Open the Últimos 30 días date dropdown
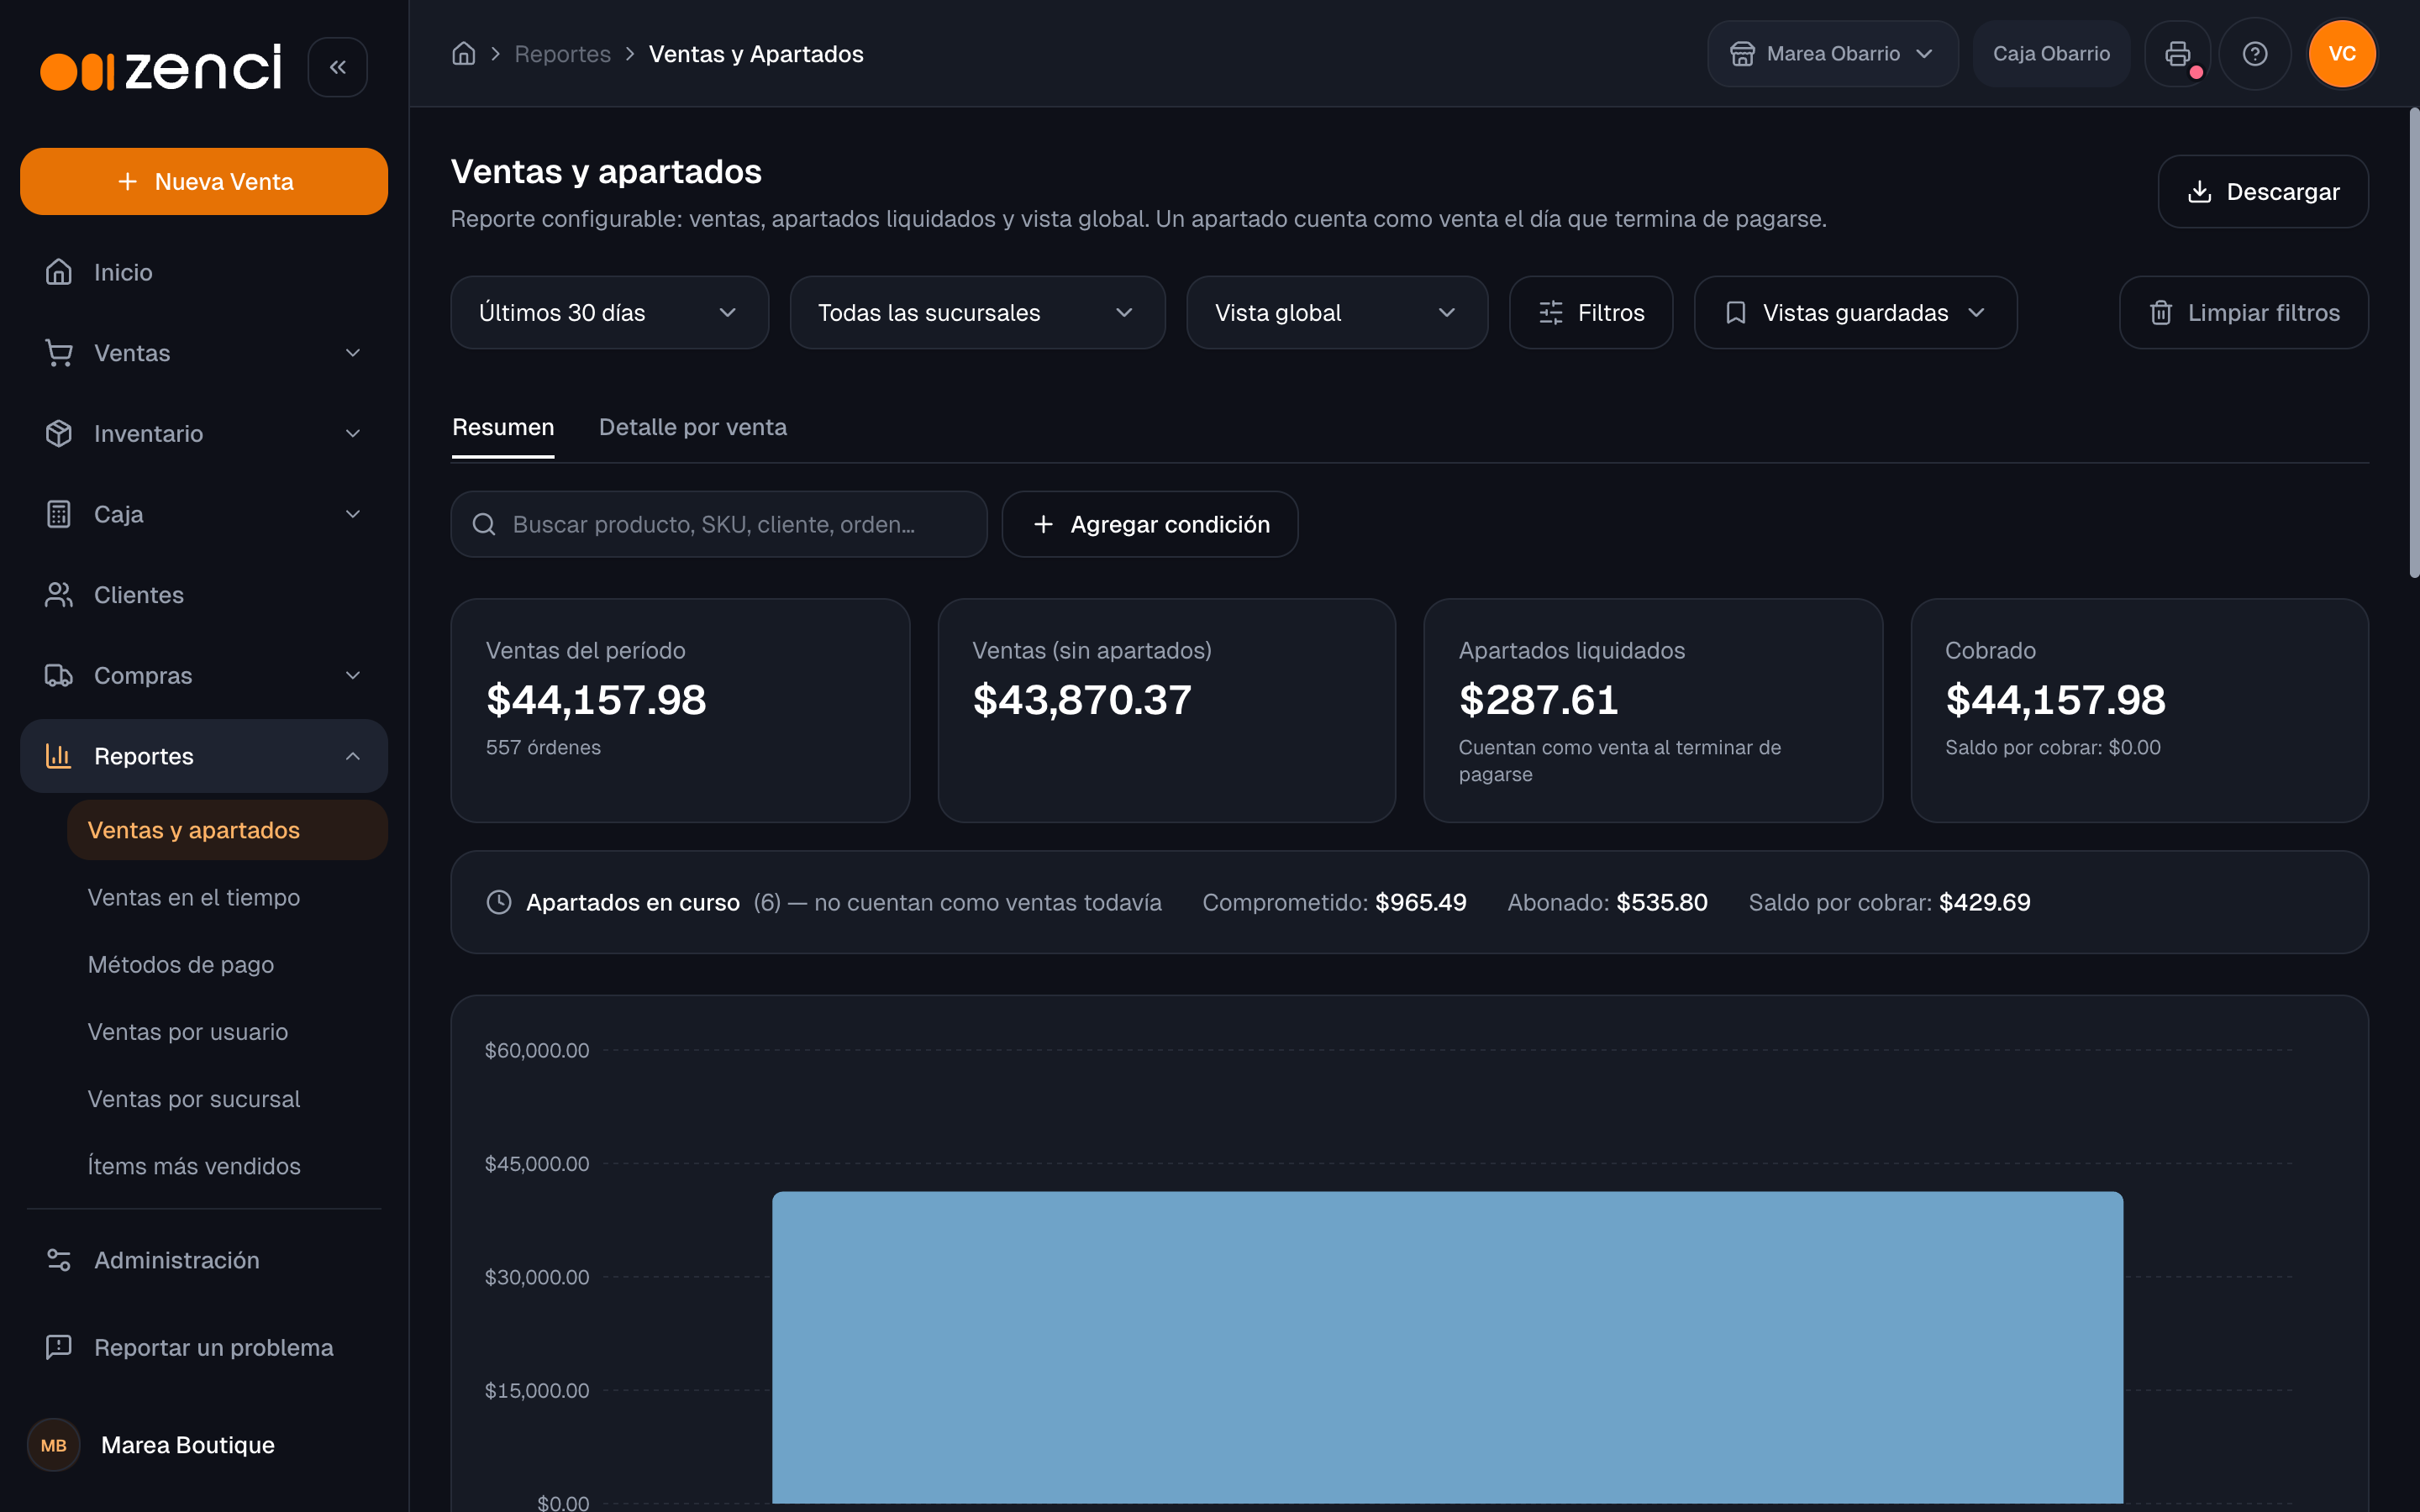The width and height of the screenshot is (2420, 1512). pos(610,313)
